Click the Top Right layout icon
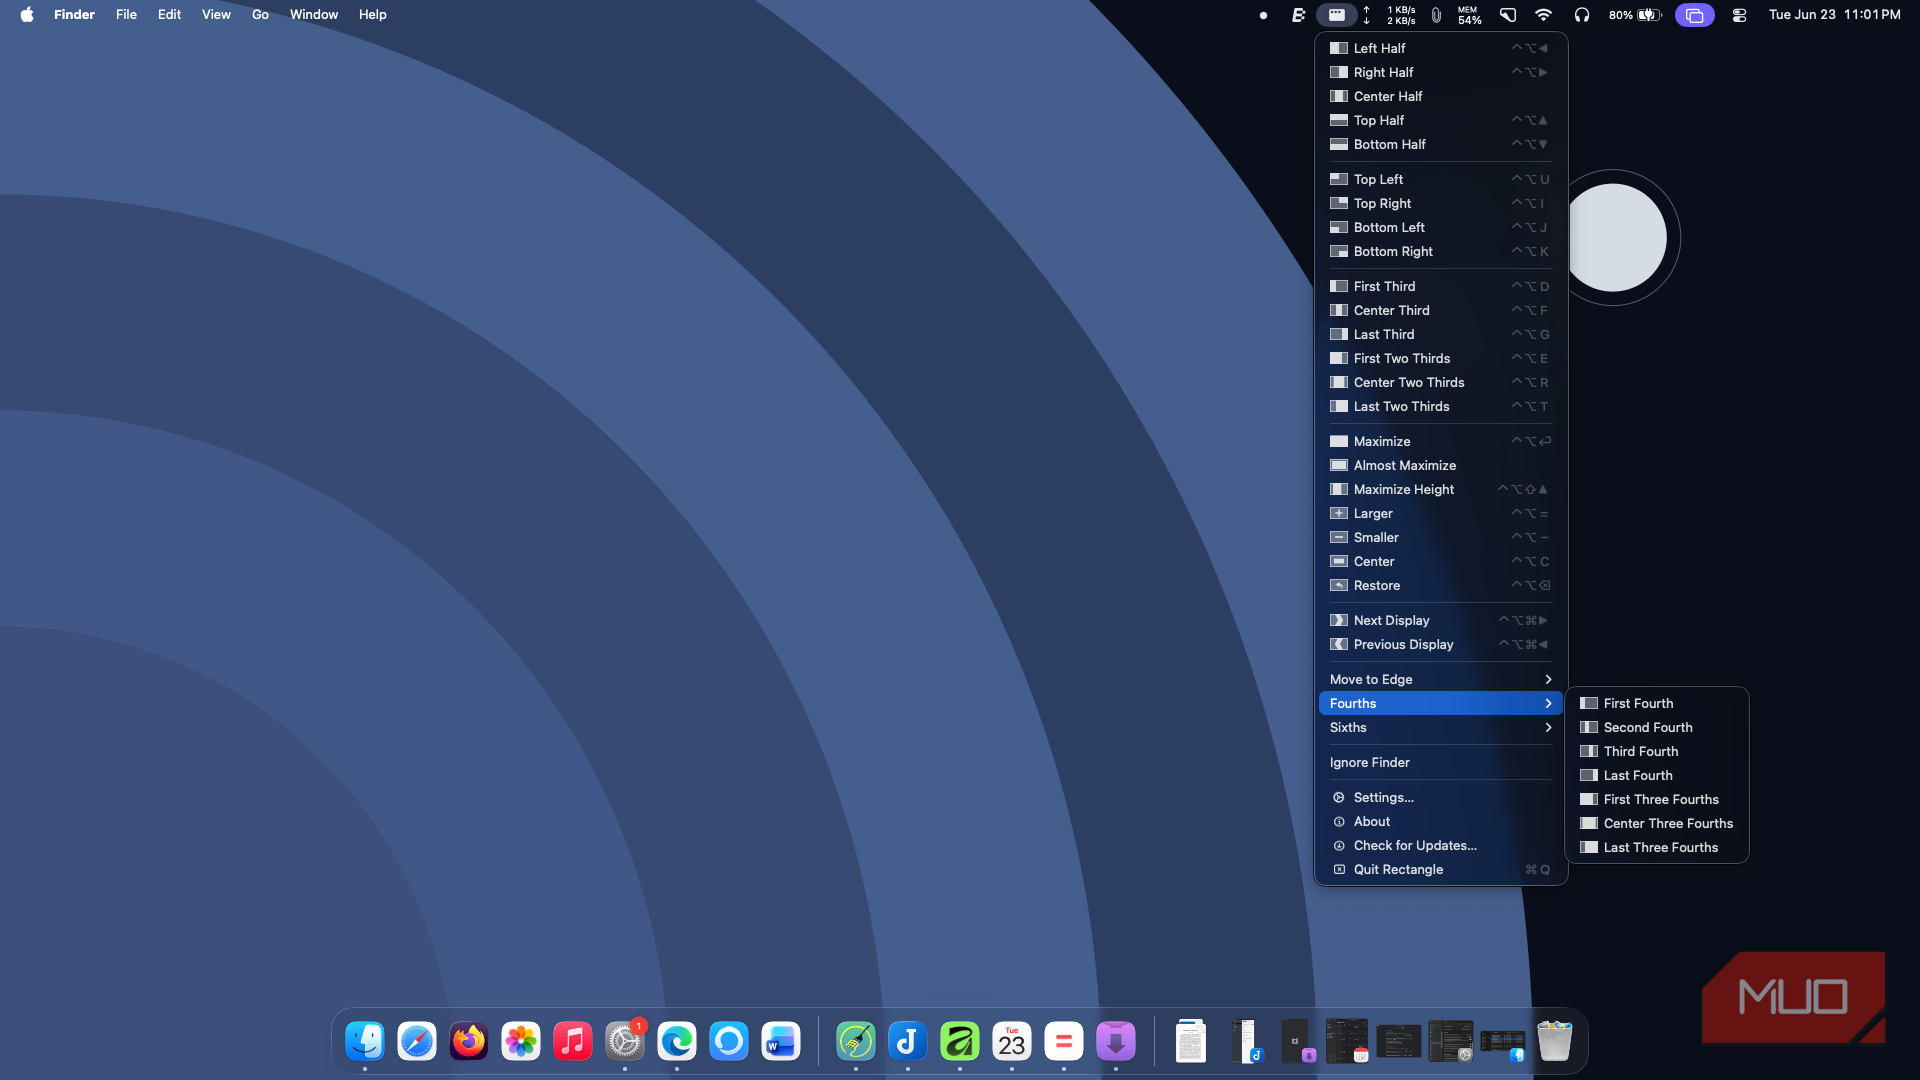Image resolution: width=1920 pixels, height=1080 pixels. 1339,203
